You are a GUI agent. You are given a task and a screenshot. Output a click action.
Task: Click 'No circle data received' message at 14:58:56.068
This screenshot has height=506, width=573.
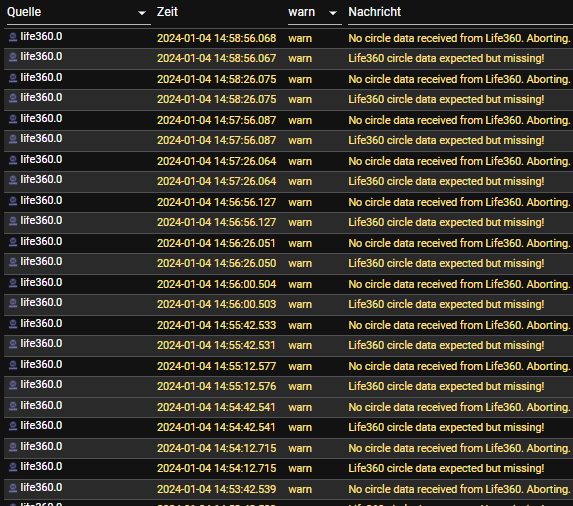459,38
